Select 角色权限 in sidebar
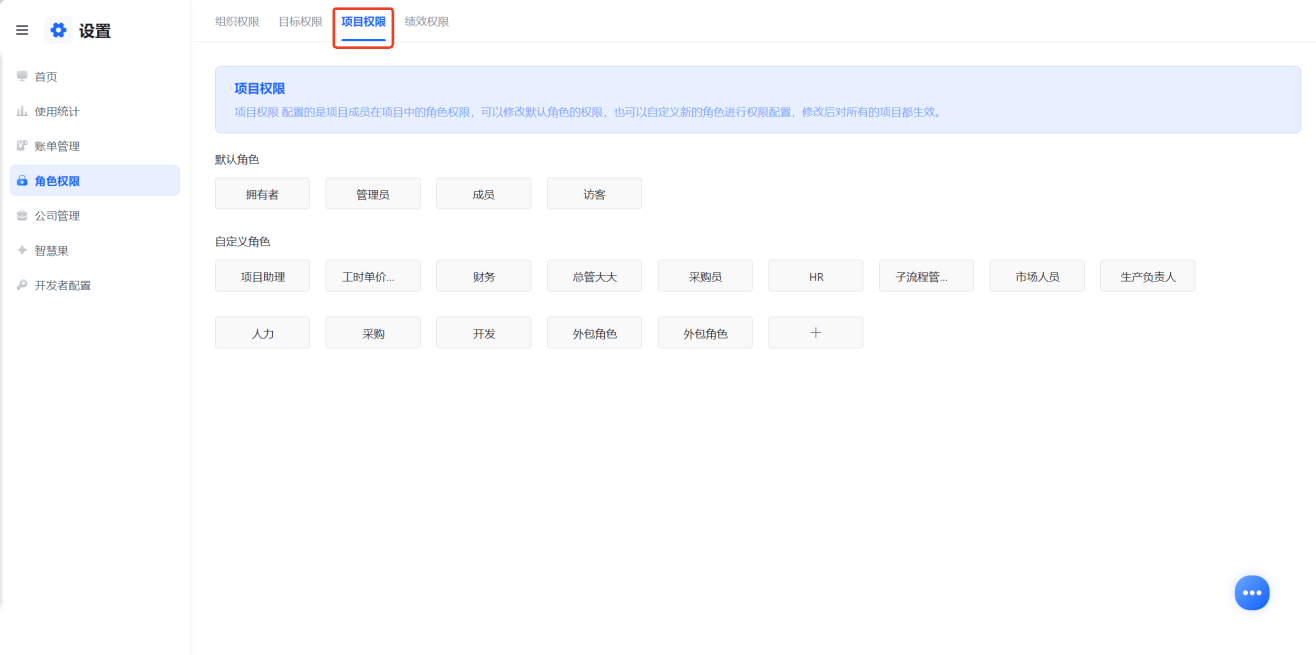This screenshot has width=1316, height=655. (x=95, y=181)
